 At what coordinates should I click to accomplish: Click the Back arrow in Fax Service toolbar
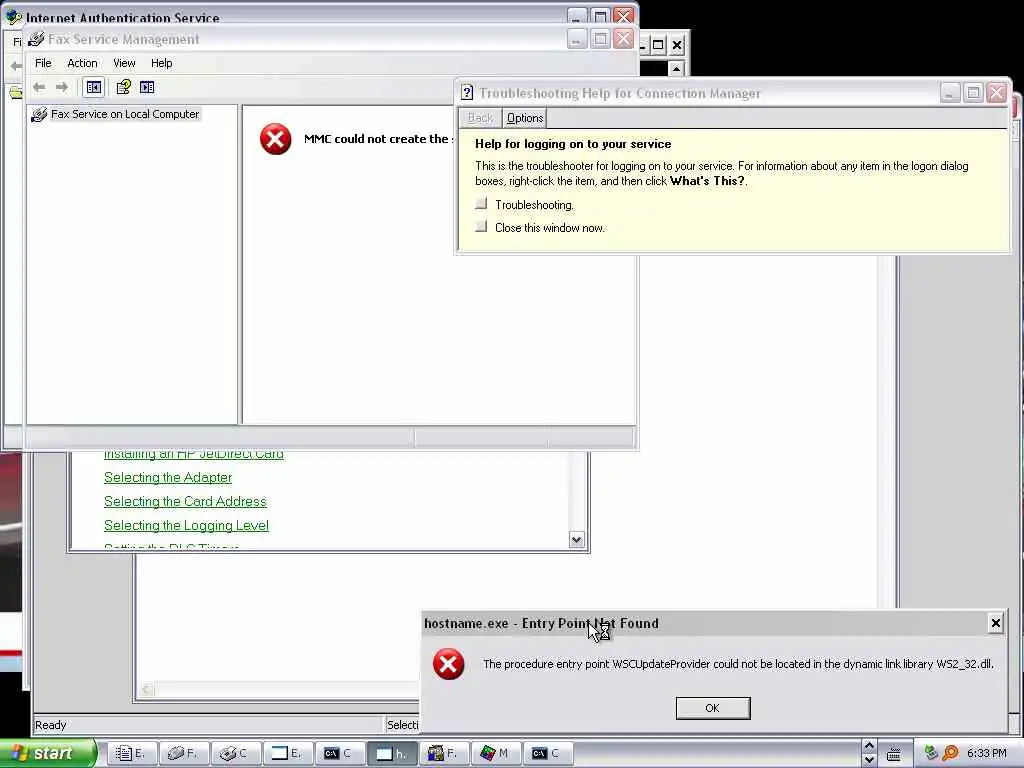coord(39,87)
